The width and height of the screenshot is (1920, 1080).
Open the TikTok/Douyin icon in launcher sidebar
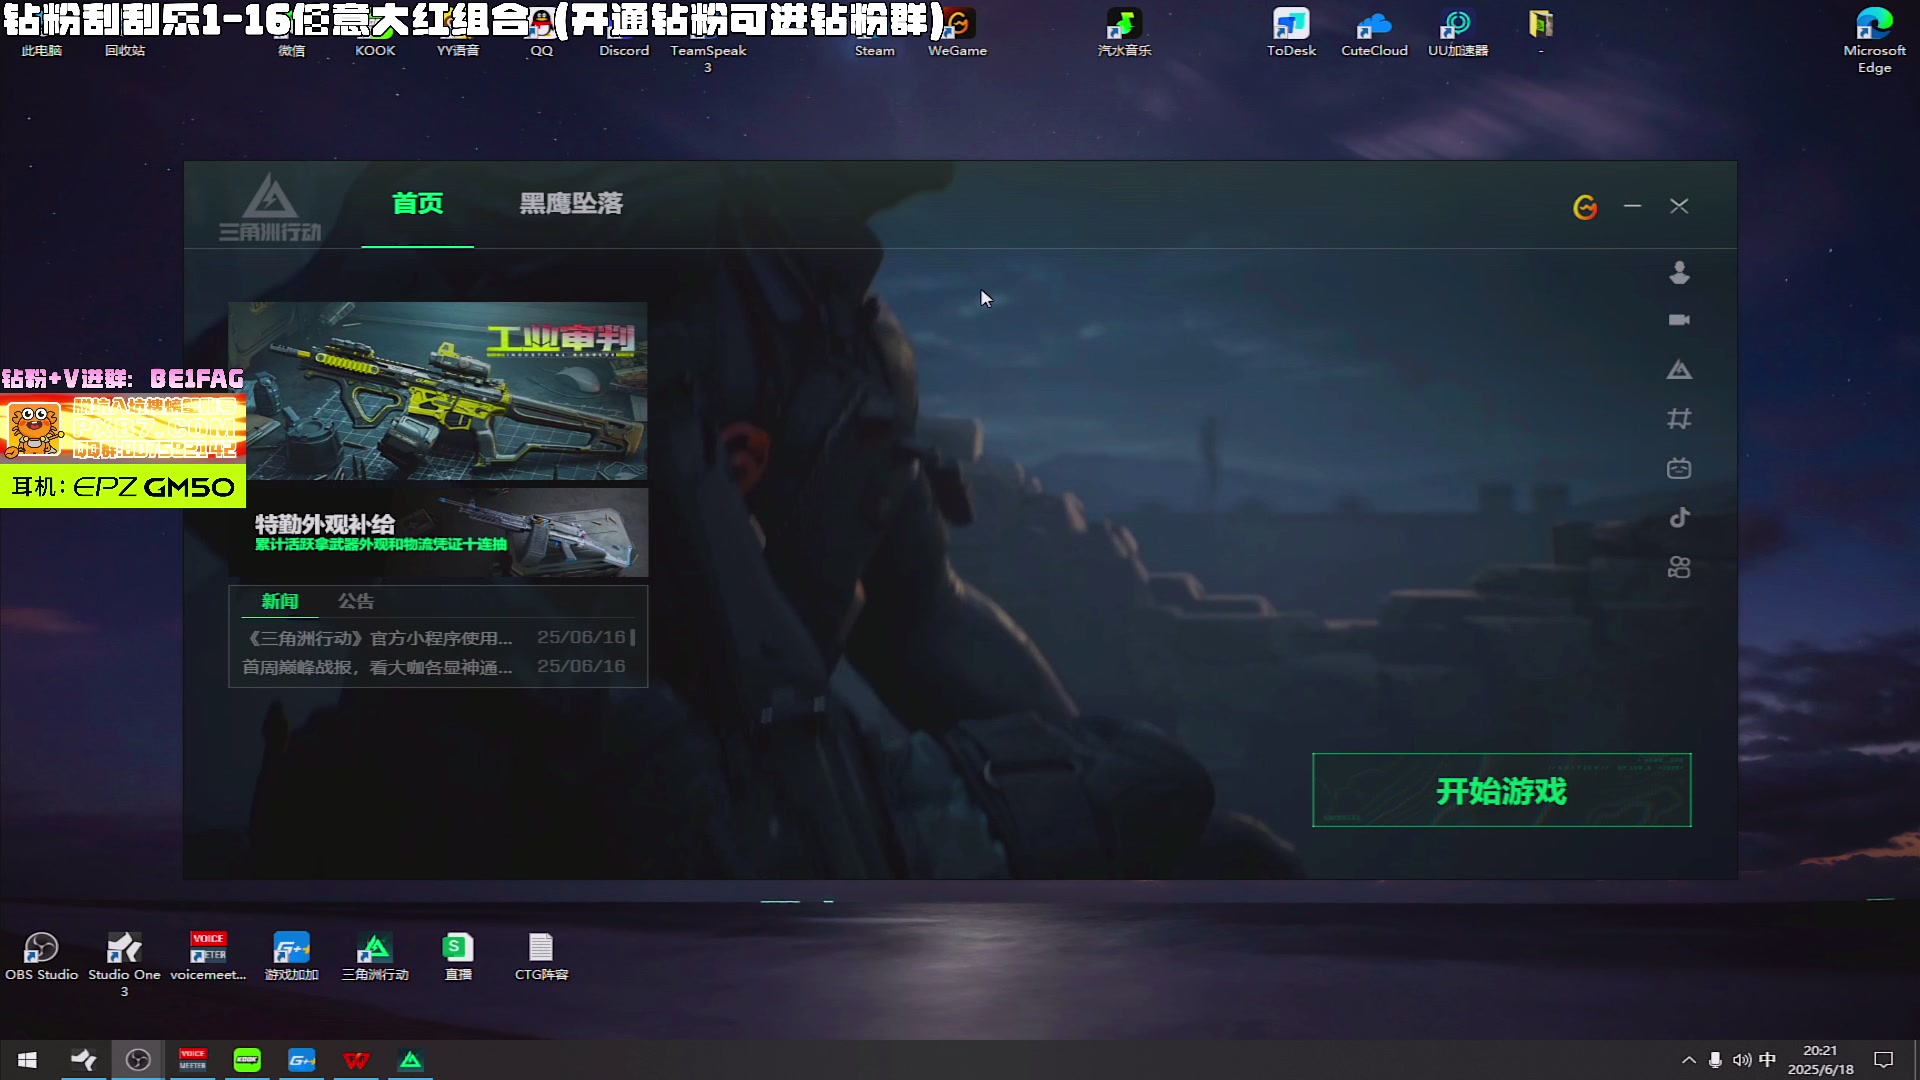tap(1679, 517)
